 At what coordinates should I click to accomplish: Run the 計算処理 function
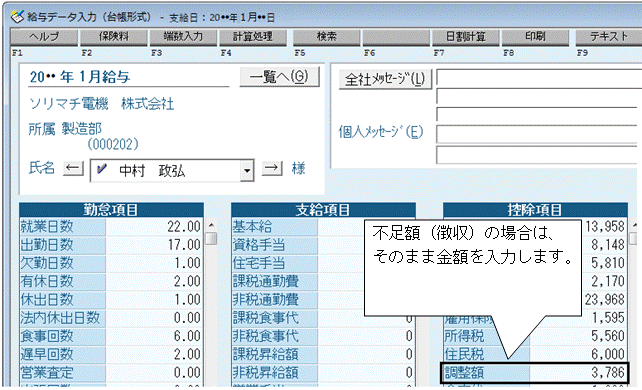click(253, 37)
